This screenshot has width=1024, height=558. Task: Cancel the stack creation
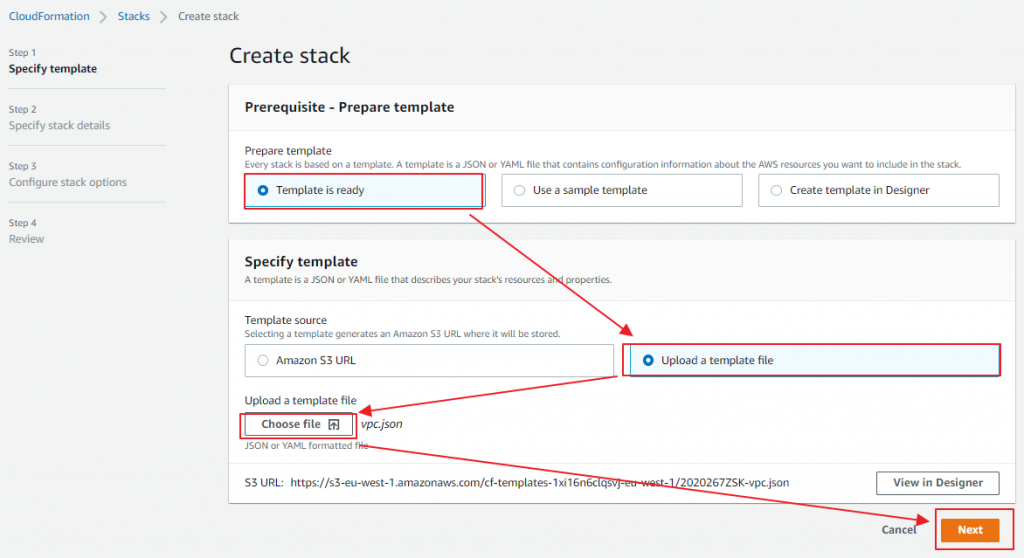[x=899, y=530]
